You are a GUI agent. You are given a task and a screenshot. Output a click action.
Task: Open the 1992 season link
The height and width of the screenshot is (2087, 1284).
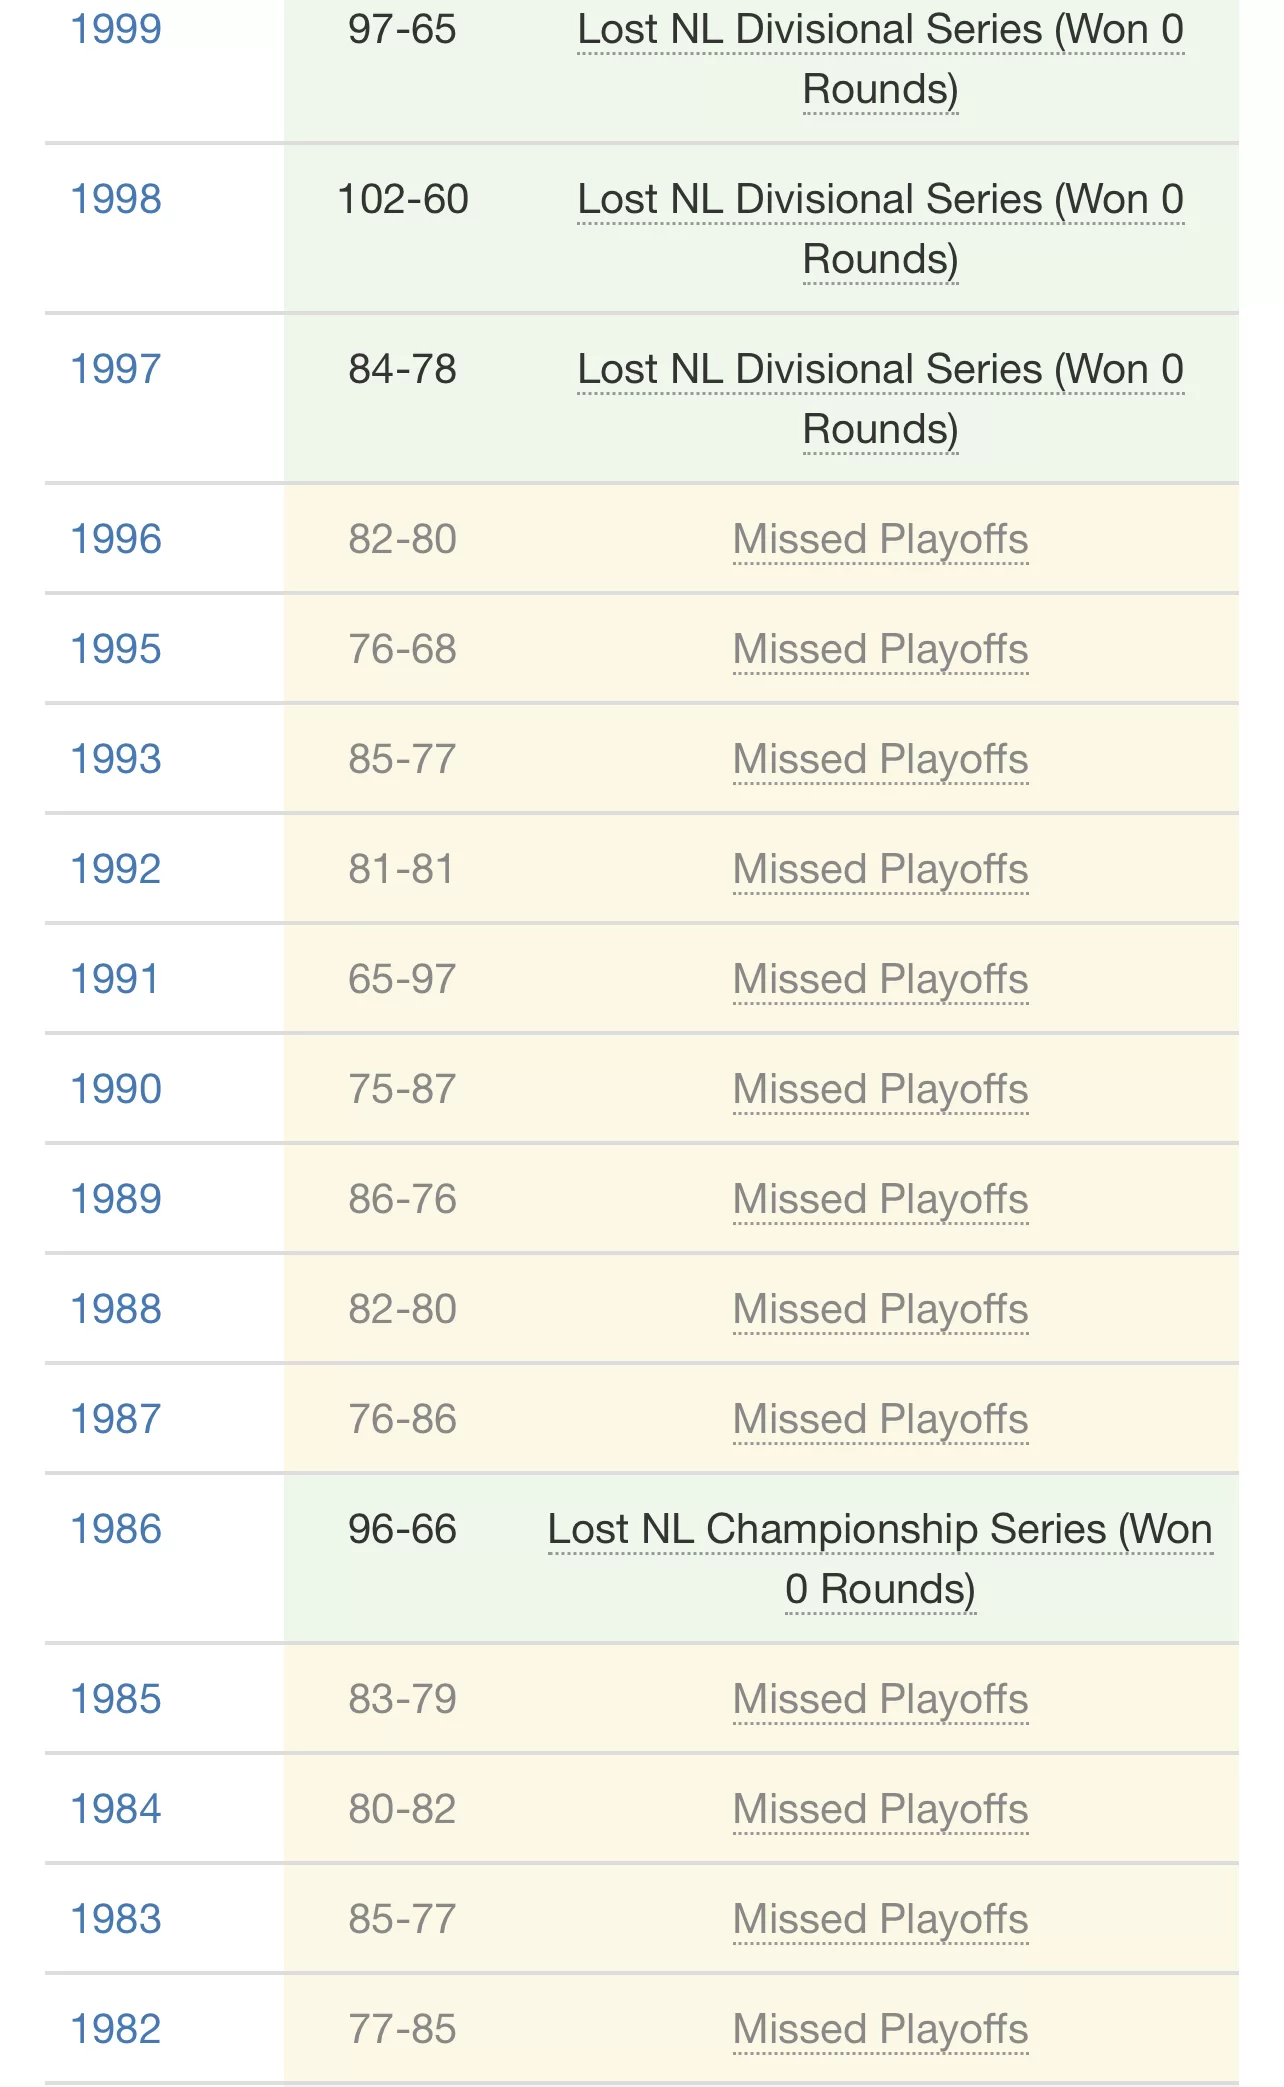pos(116,869)
